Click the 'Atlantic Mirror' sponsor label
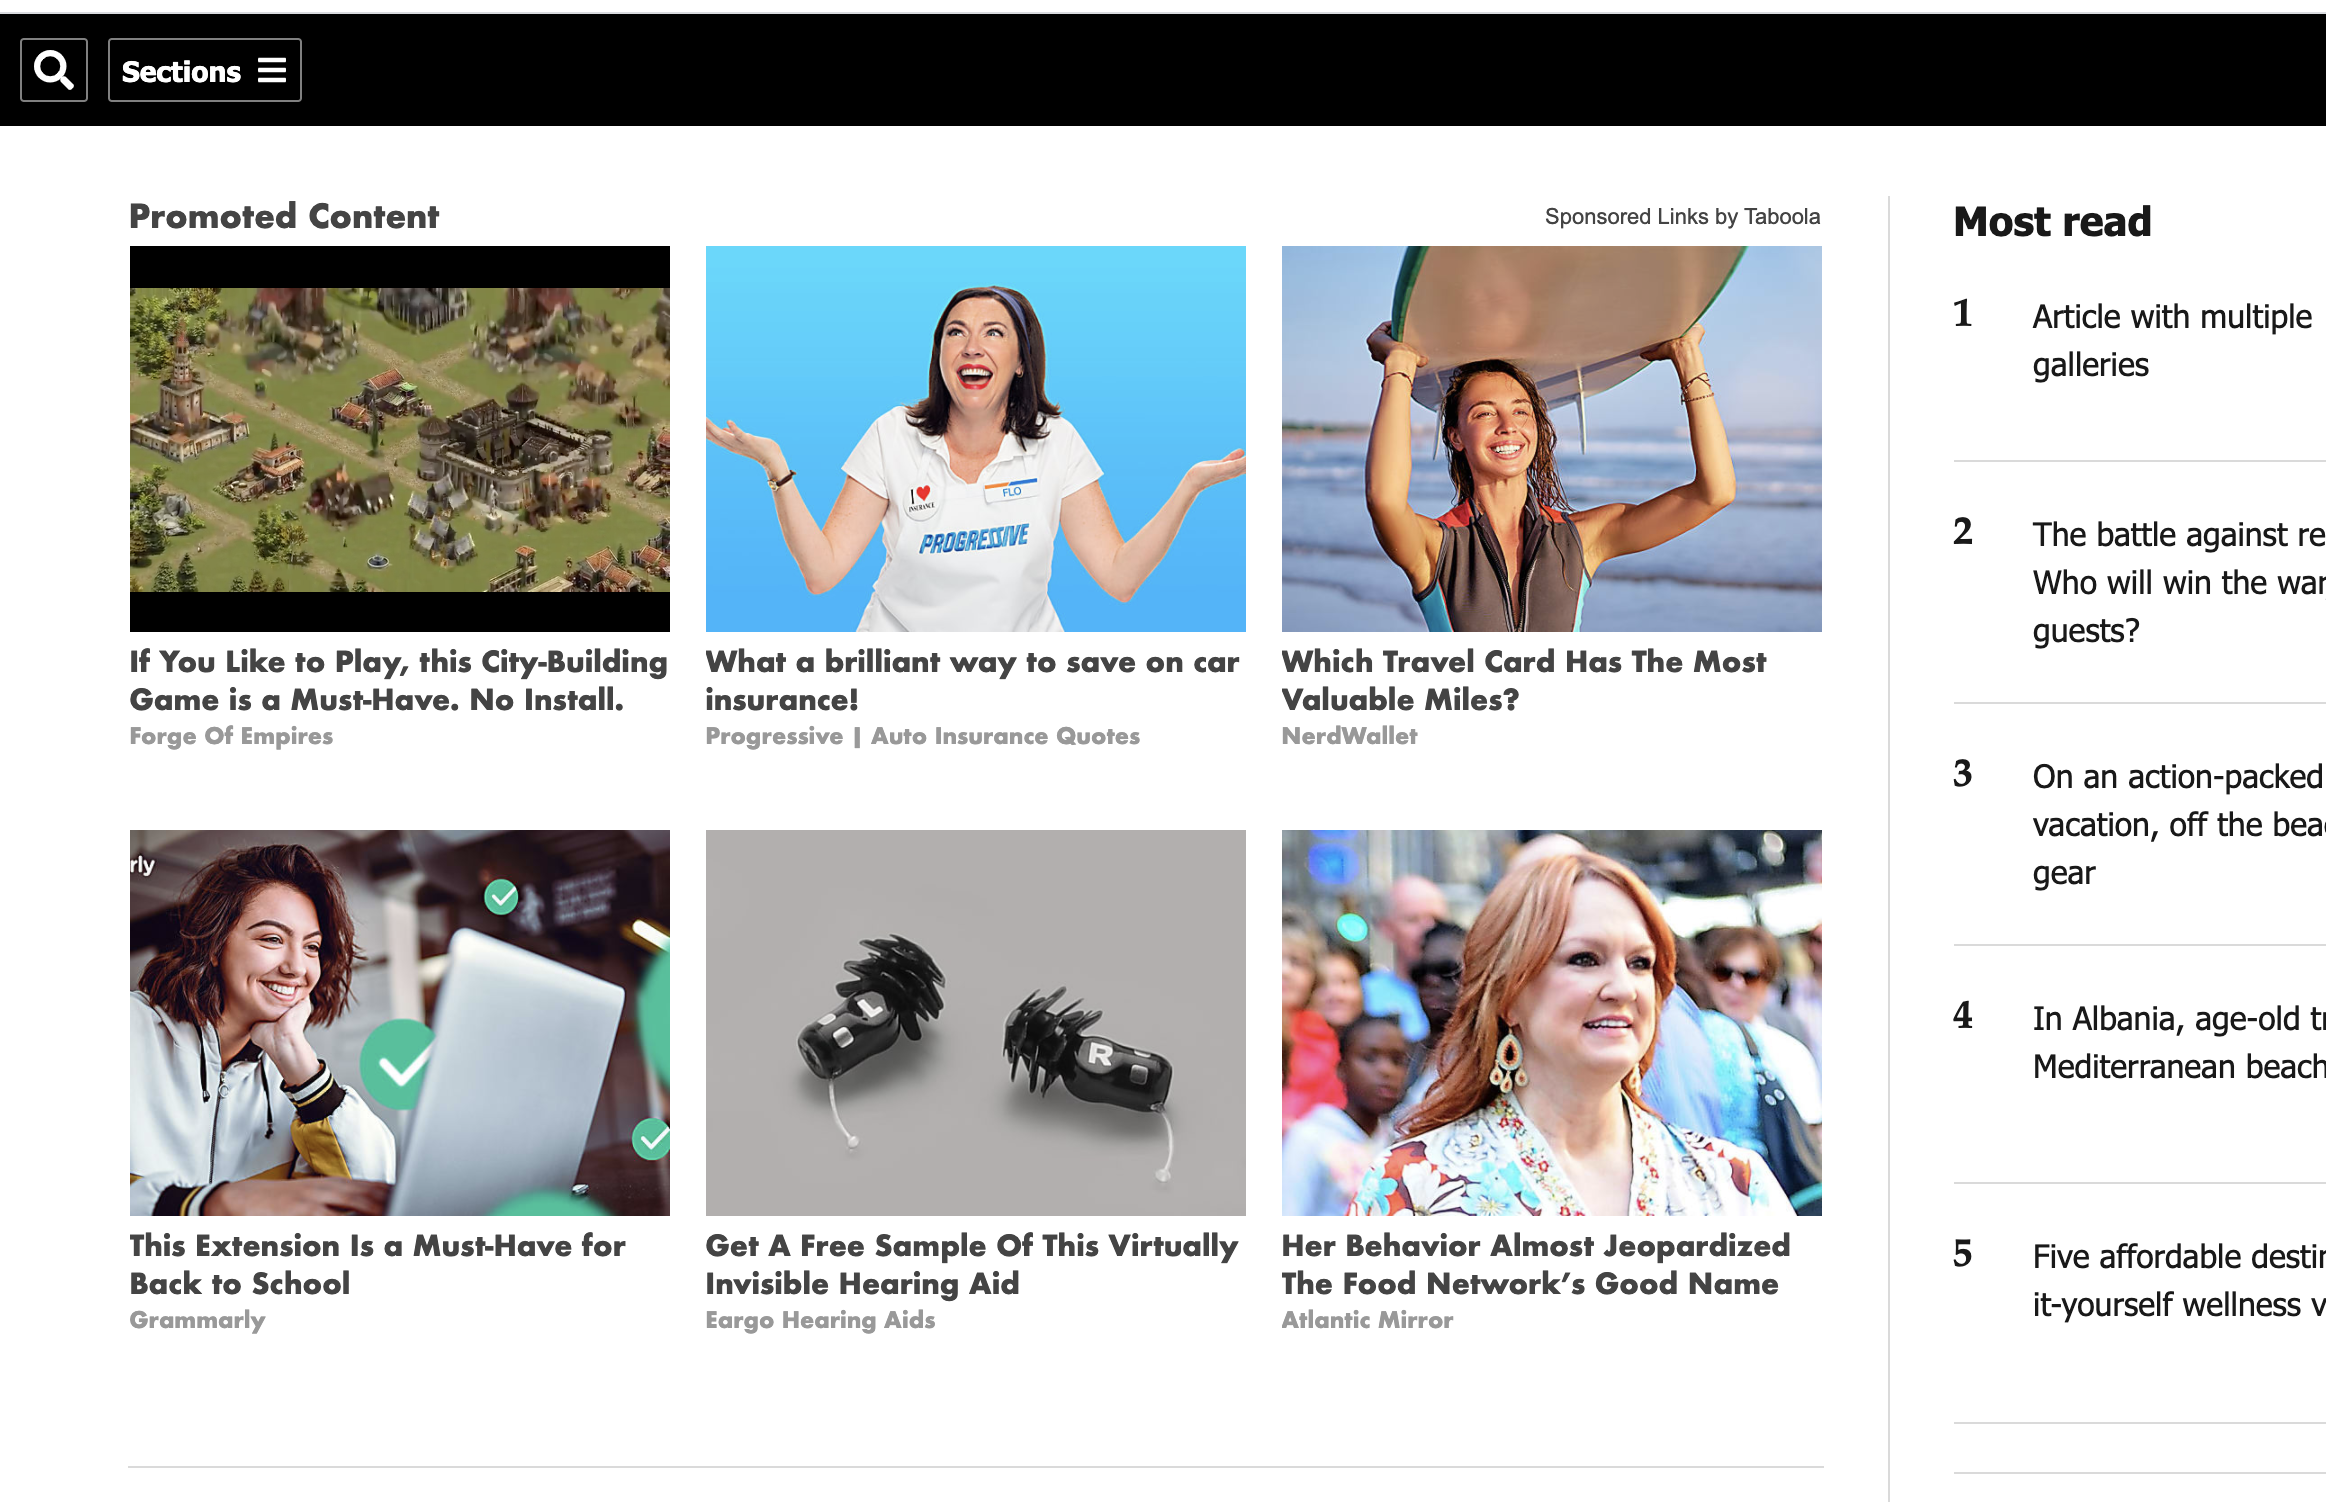Image resolution: width=2326 pixels, height=1502 pixels. tap(1367, 1320)
